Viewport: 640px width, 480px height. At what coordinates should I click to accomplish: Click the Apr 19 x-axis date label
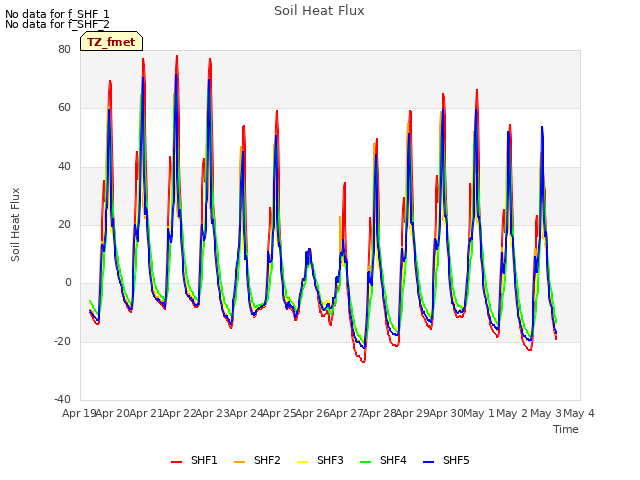coord(79,413)
